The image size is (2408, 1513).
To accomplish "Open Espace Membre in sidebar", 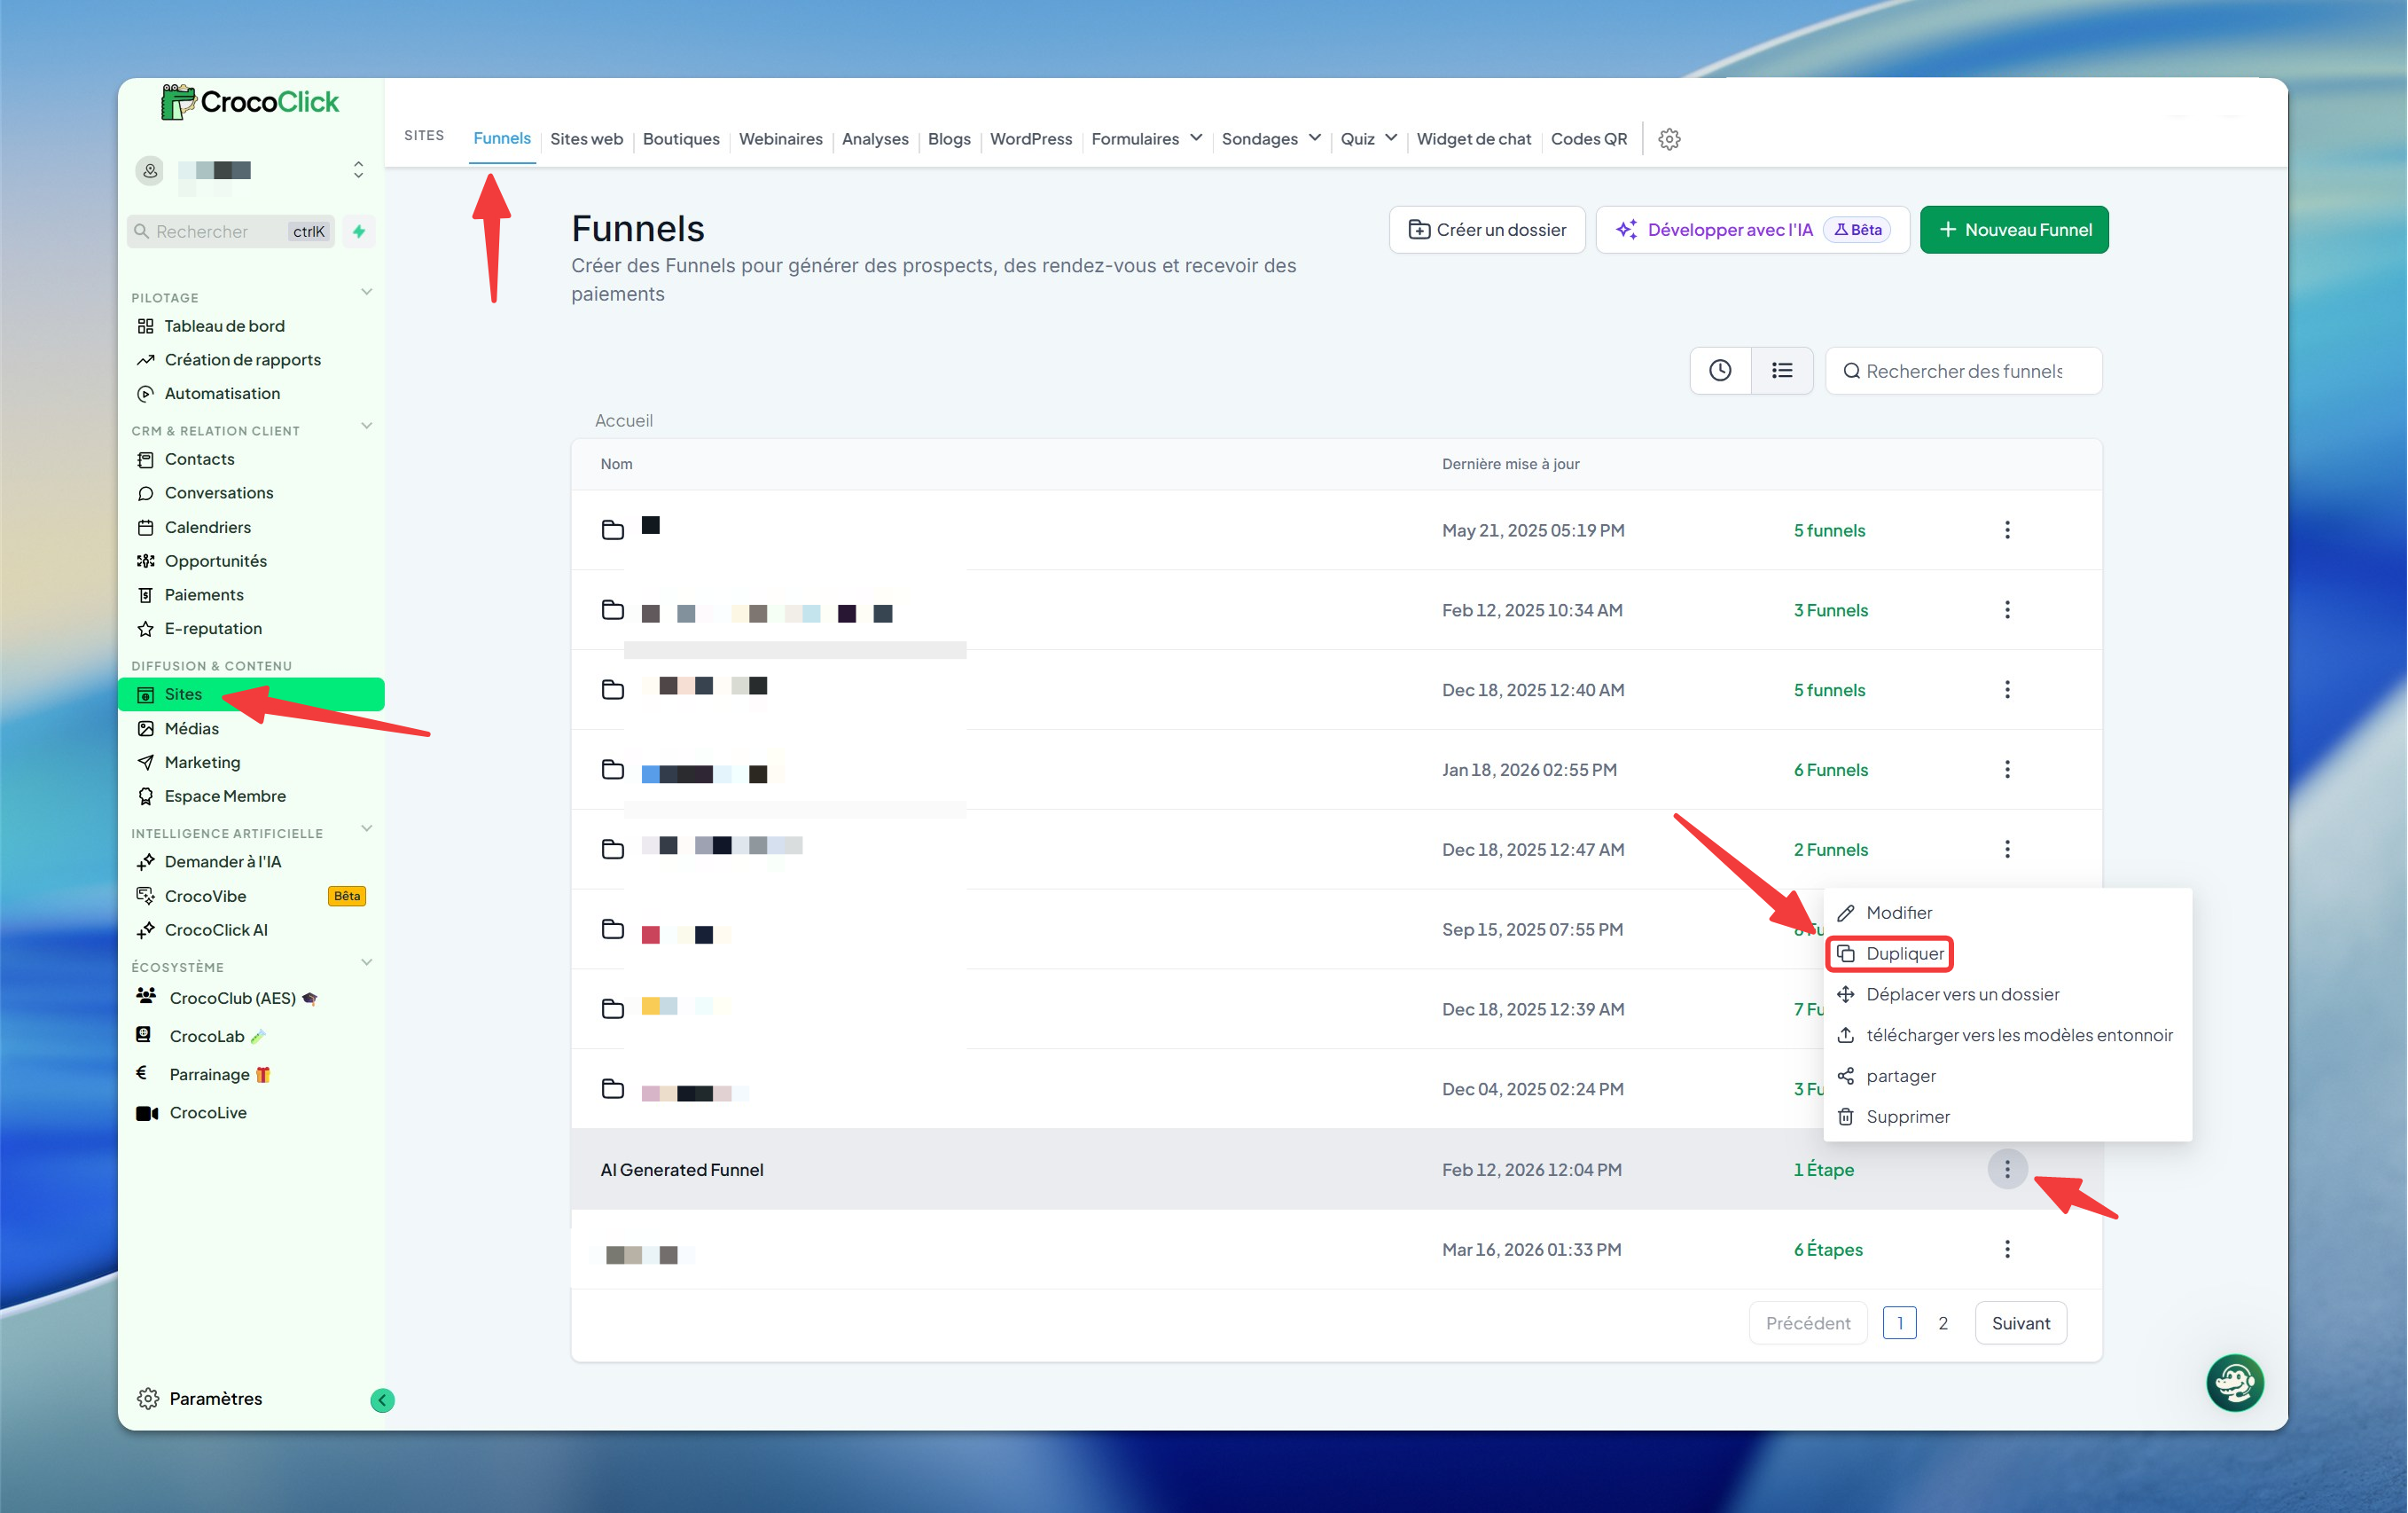I will [x=225, y=797].
